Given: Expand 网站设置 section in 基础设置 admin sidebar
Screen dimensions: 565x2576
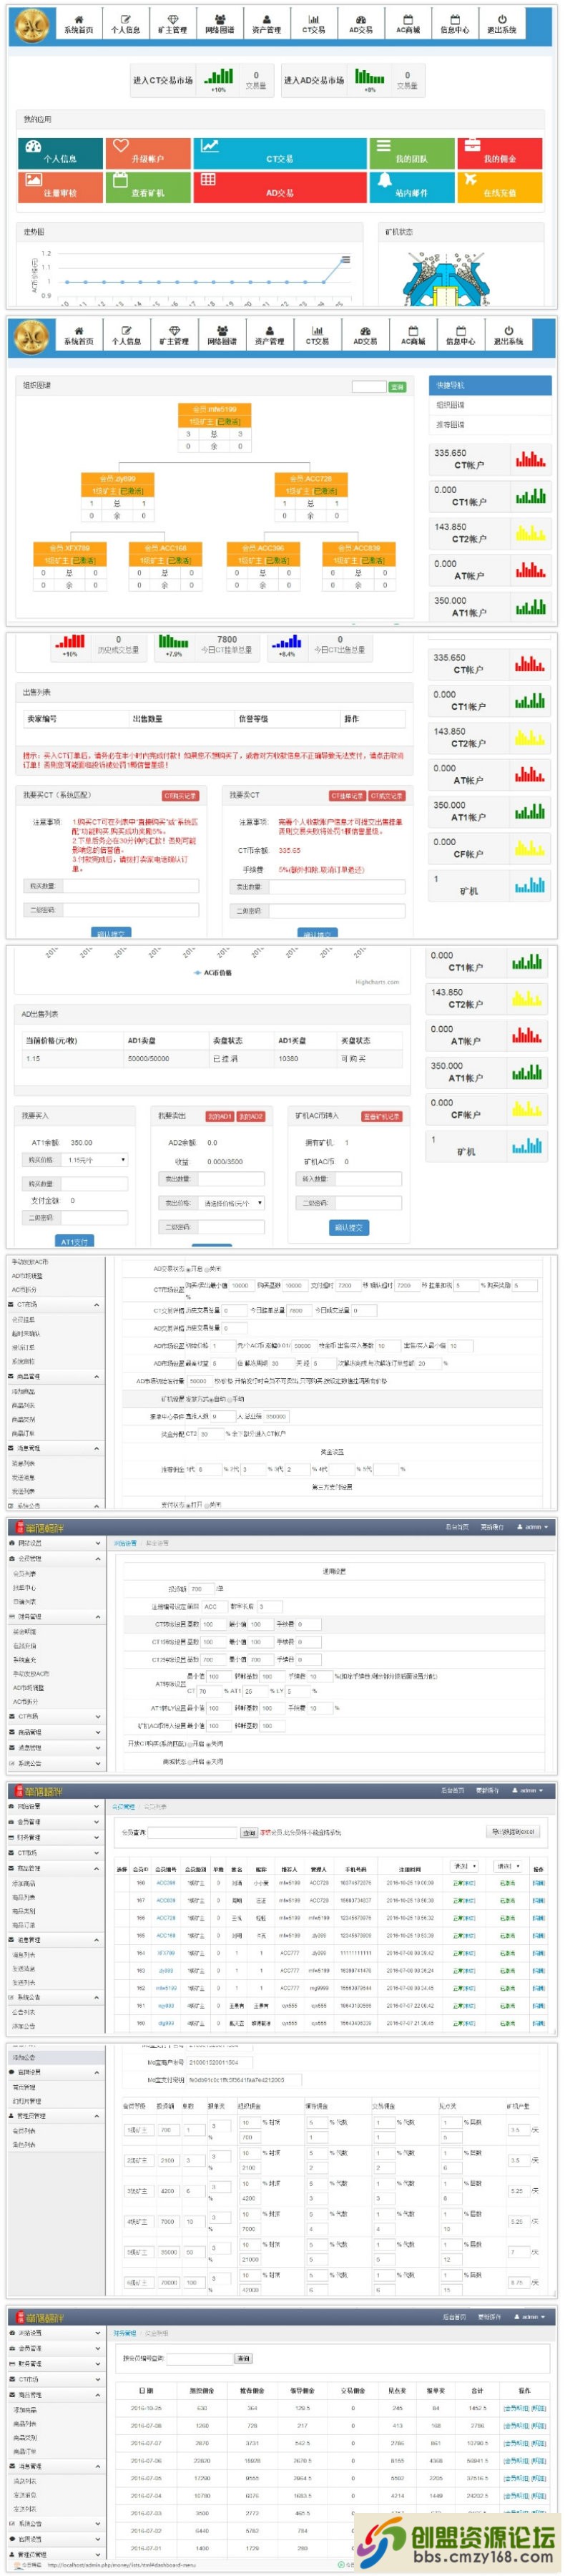Looking at the screenshot, I should click(x=56, y=1544).
